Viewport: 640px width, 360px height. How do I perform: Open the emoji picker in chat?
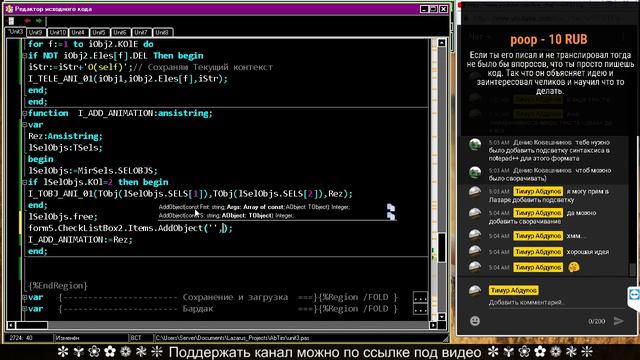[x=475, y=321]
